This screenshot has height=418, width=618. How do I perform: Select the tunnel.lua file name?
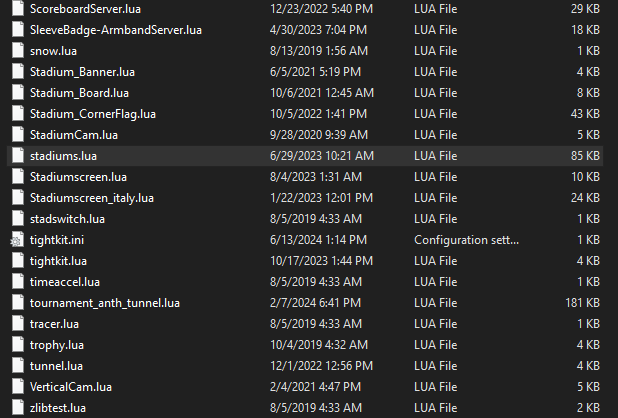click(x=56, y=366)
